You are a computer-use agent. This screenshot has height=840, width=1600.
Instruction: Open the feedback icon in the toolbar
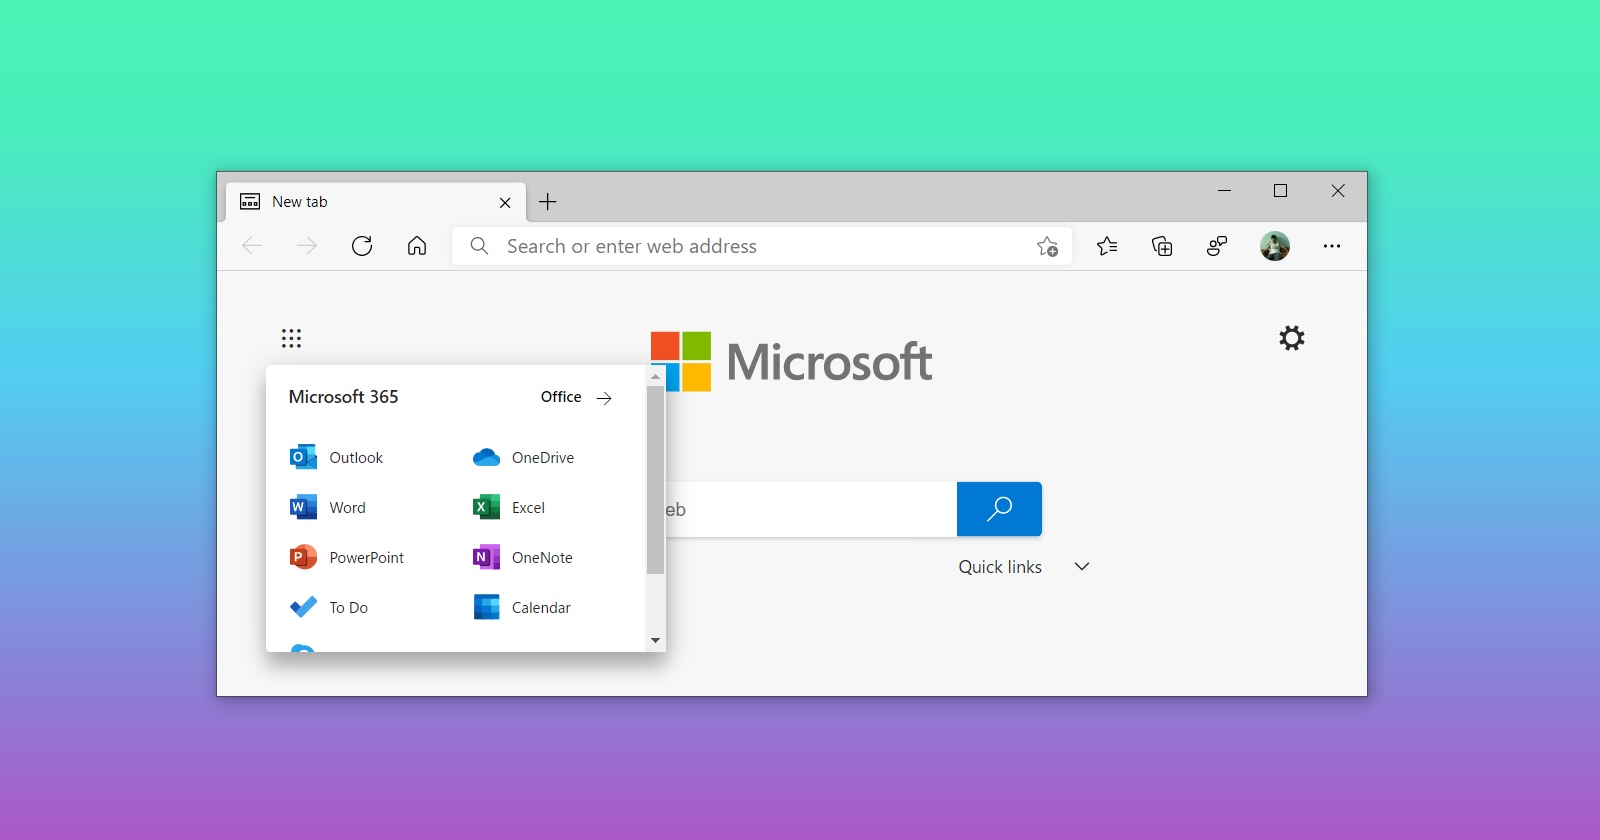[1217, 246]
